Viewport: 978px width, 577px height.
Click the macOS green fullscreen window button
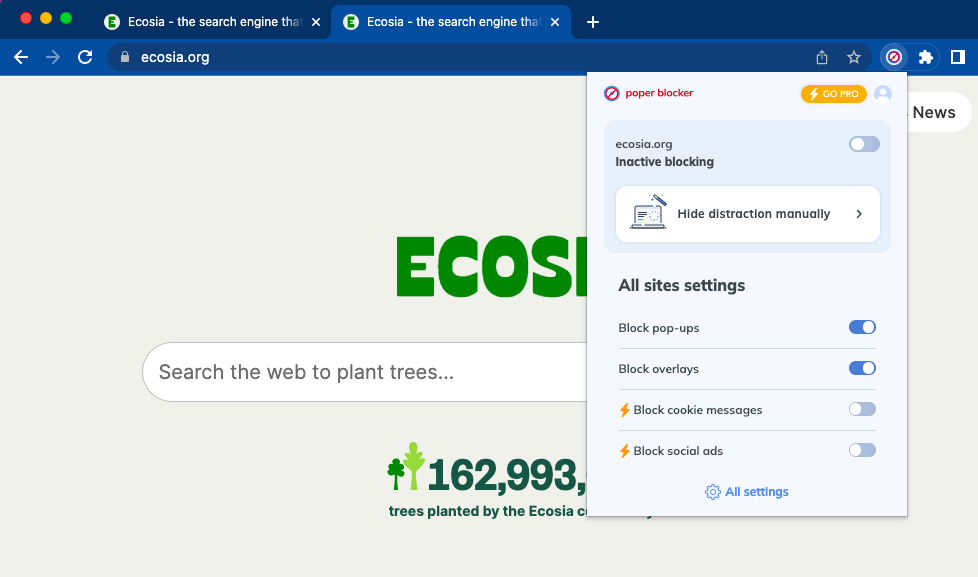65,18
